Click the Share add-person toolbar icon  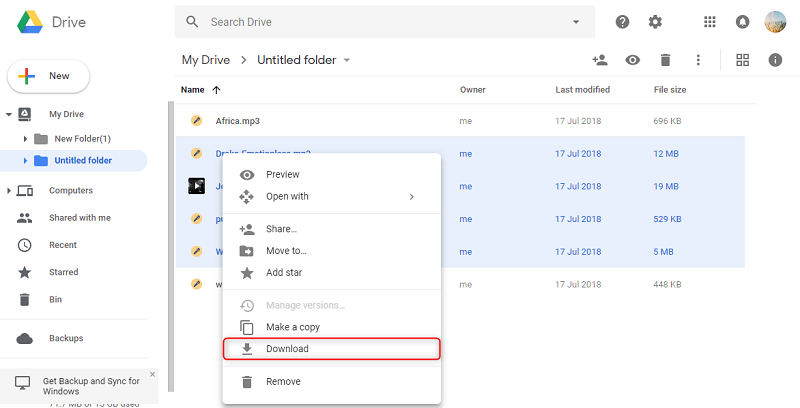click(x=599, y=60)
